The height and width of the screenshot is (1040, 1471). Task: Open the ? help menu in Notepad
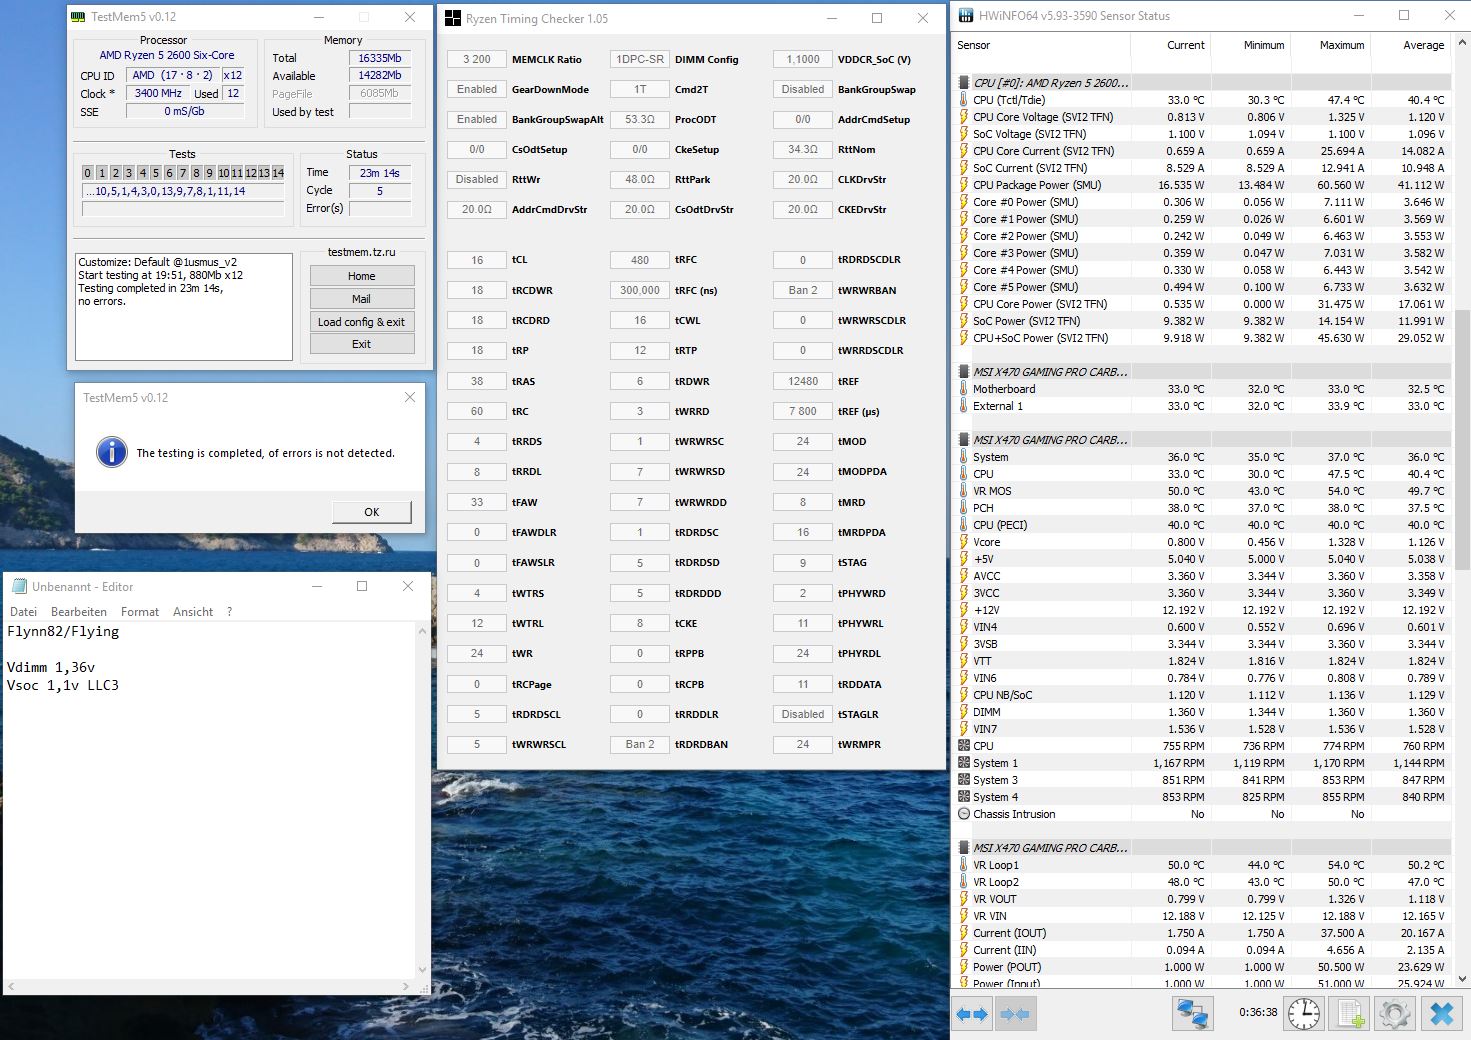click(229, 612)
